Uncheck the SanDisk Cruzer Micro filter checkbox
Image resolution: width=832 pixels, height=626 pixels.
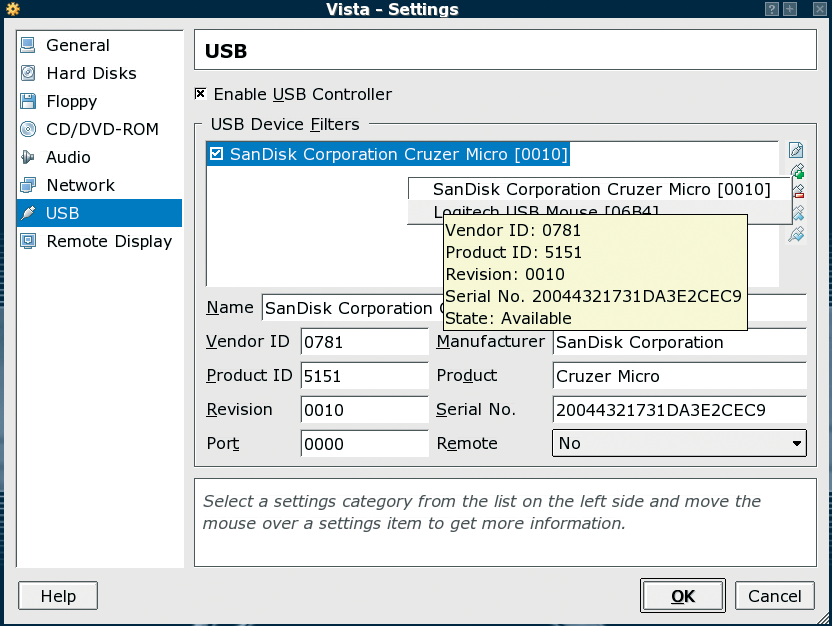coord(216,154)
